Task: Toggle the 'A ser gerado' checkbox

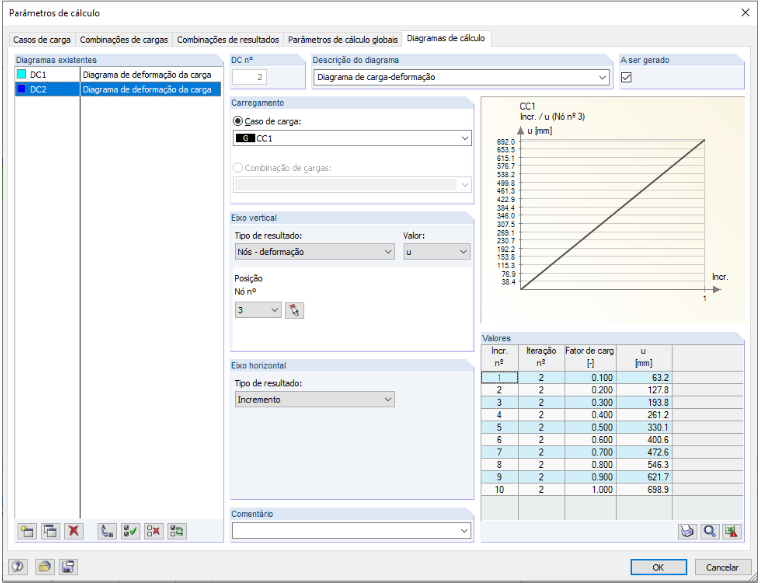Action: (x=626, y=78)
